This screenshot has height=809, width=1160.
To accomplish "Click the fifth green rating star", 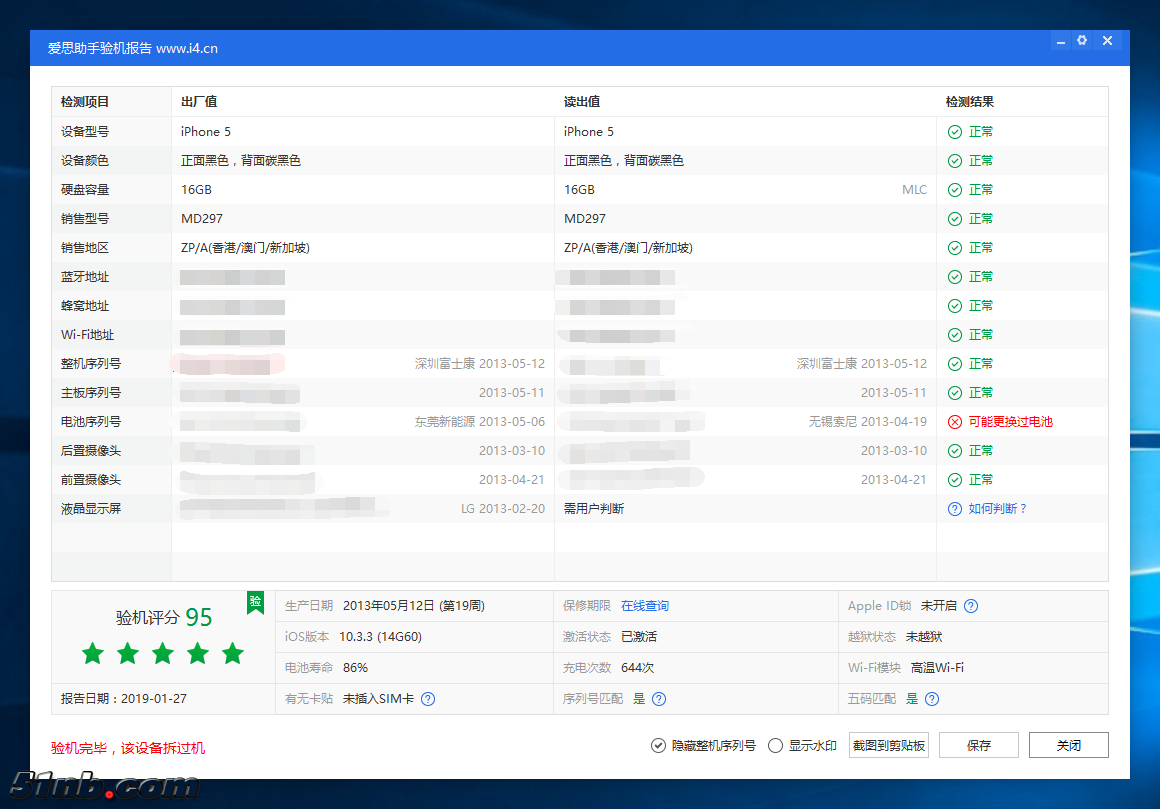I will pyautogui.click(x=233, y=654).
